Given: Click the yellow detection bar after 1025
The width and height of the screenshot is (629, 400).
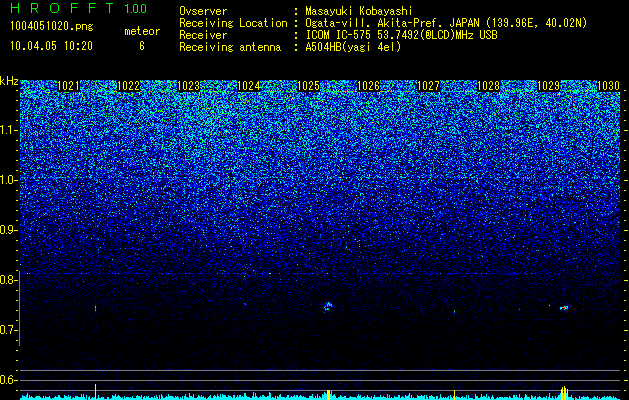Looking at the screenshot, I should point(329,395).
